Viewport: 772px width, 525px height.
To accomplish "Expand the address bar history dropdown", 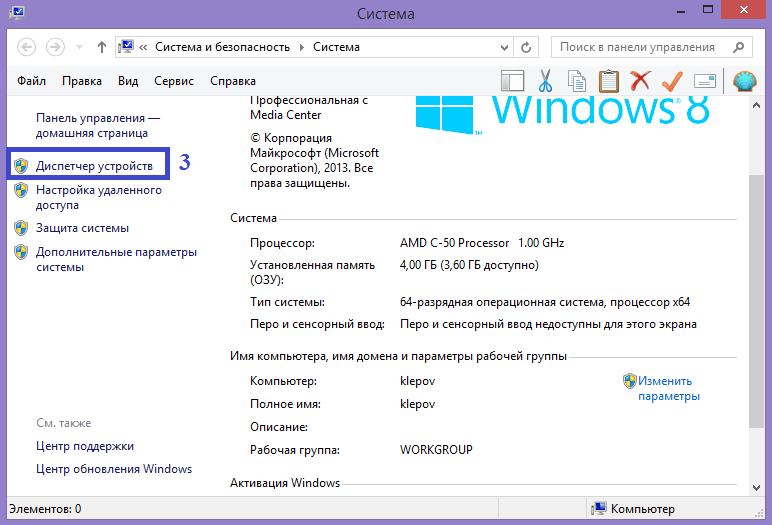I will coord(504,48).
